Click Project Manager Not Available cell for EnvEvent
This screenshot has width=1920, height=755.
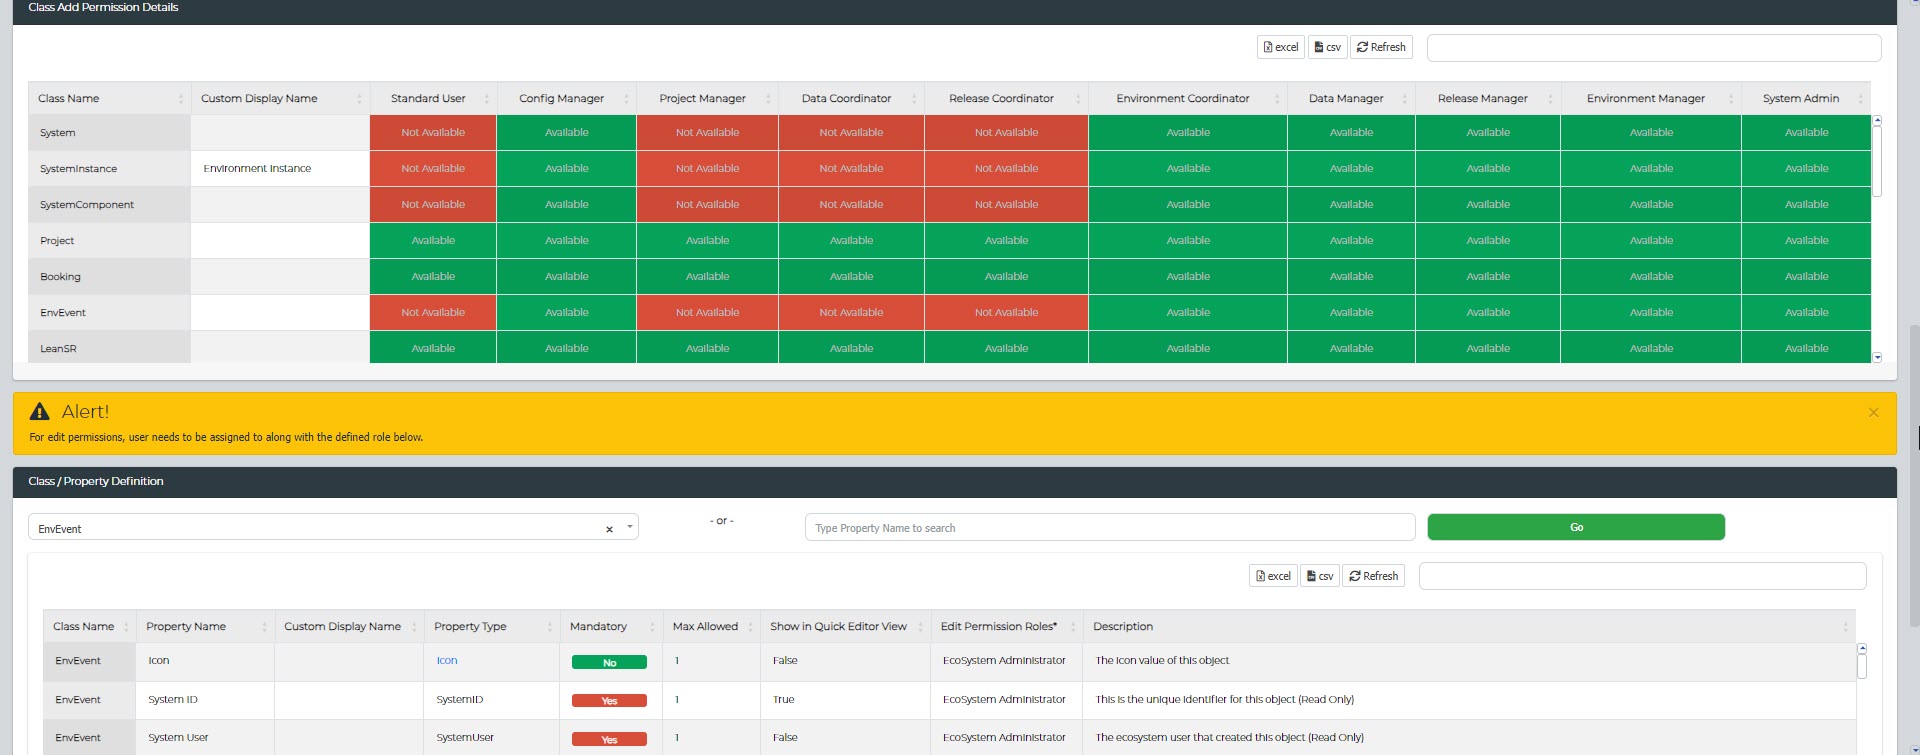tap(707, 313)
